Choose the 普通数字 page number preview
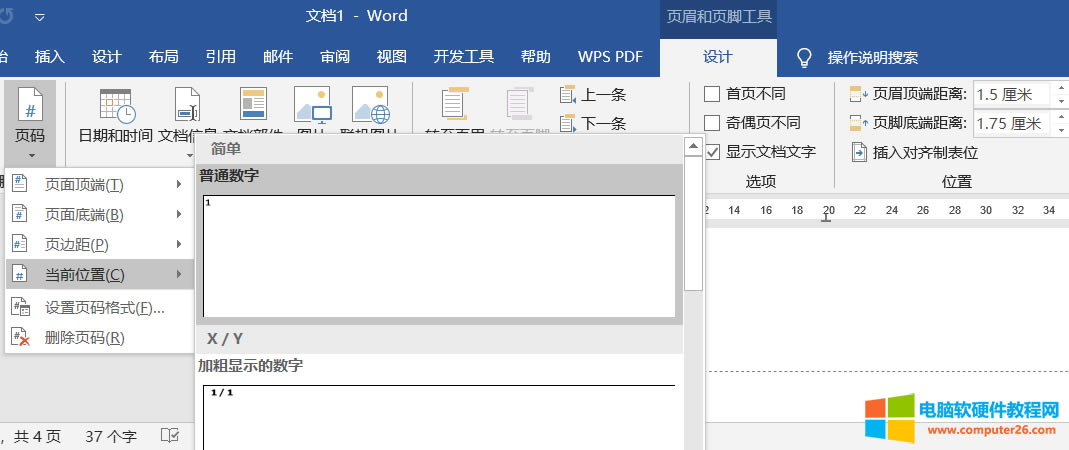This screenshot has width=1069, height=450. [439, 256]
